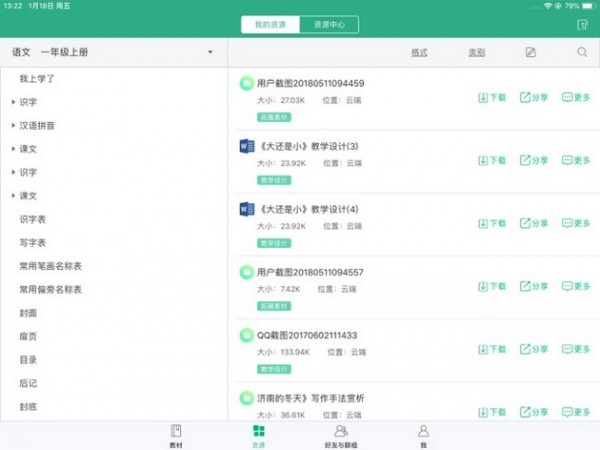Select 写字表 in the chapter list
Viewport: 600px width, 450px height.
(33, 243)
